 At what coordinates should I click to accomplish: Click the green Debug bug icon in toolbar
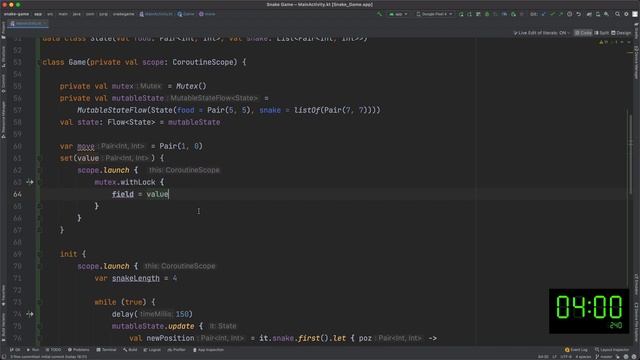[487, 14]
